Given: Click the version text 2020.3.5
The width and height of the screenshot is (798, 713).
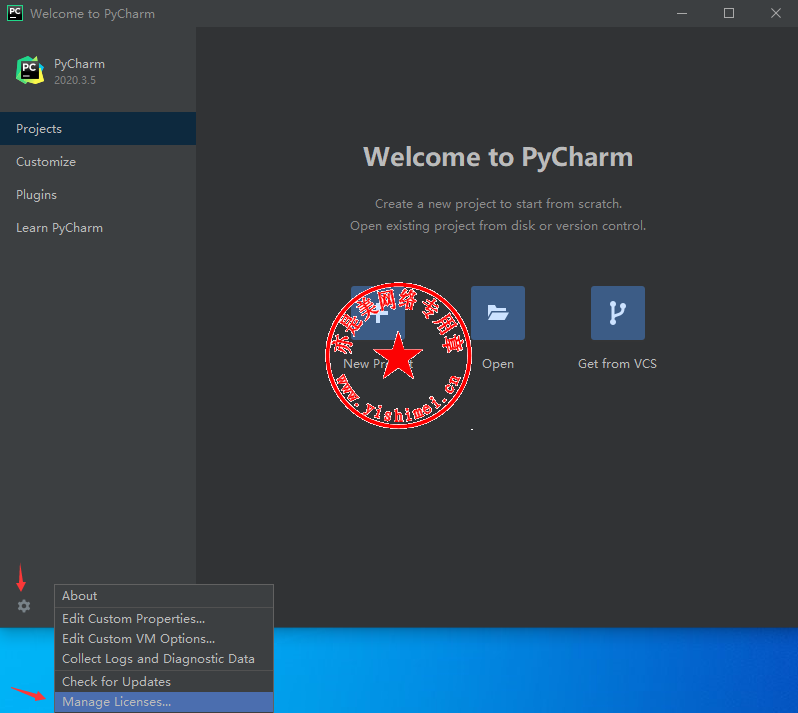Looking at the screenshot, I should 75,80.
